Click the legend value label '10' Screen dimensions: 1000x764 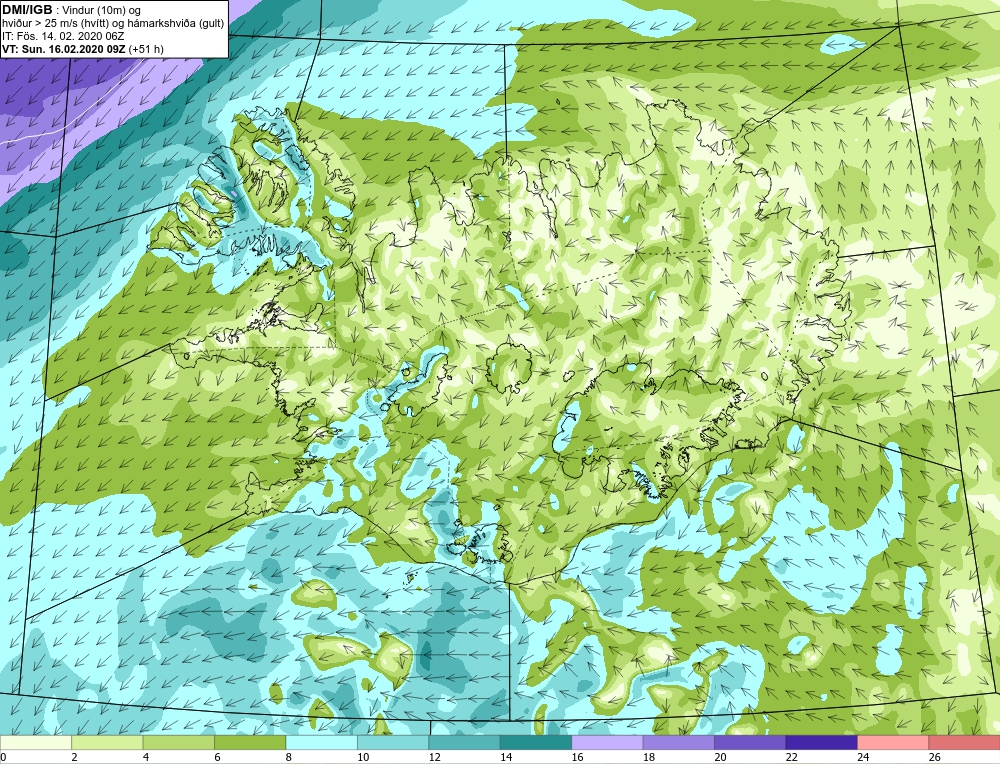(363, 757)
